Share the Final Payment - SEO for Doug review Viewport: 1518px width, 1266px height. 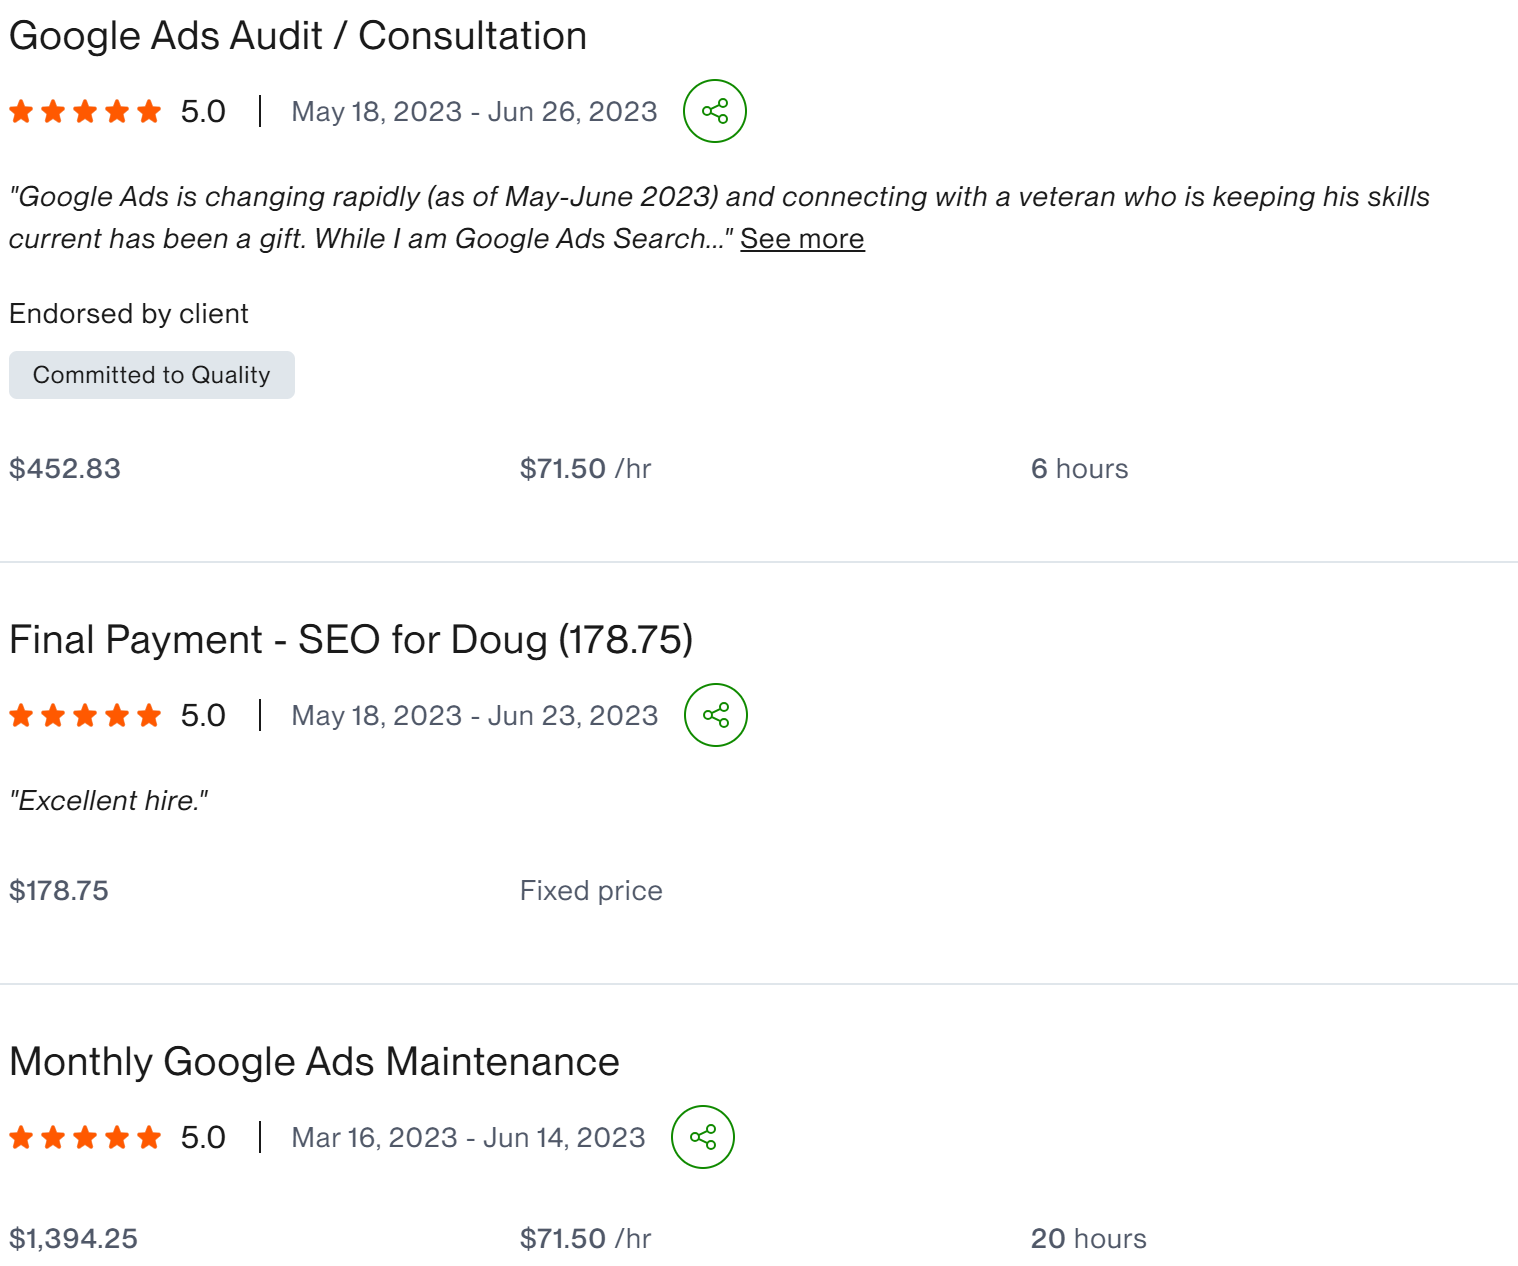[716, 715]
